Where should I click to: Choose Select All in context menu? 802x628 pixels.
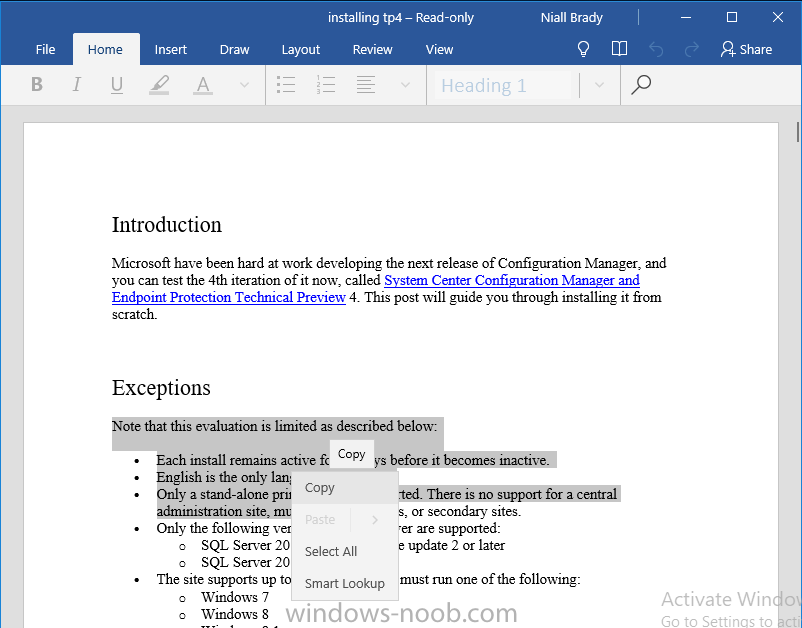click(x=345, y=551)
